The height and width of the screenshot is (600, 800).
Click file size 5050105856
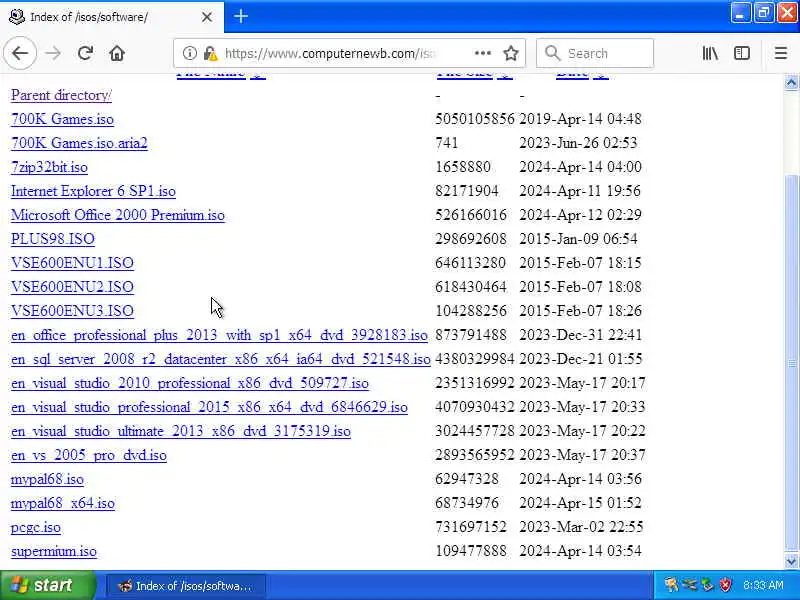point(475,119)
